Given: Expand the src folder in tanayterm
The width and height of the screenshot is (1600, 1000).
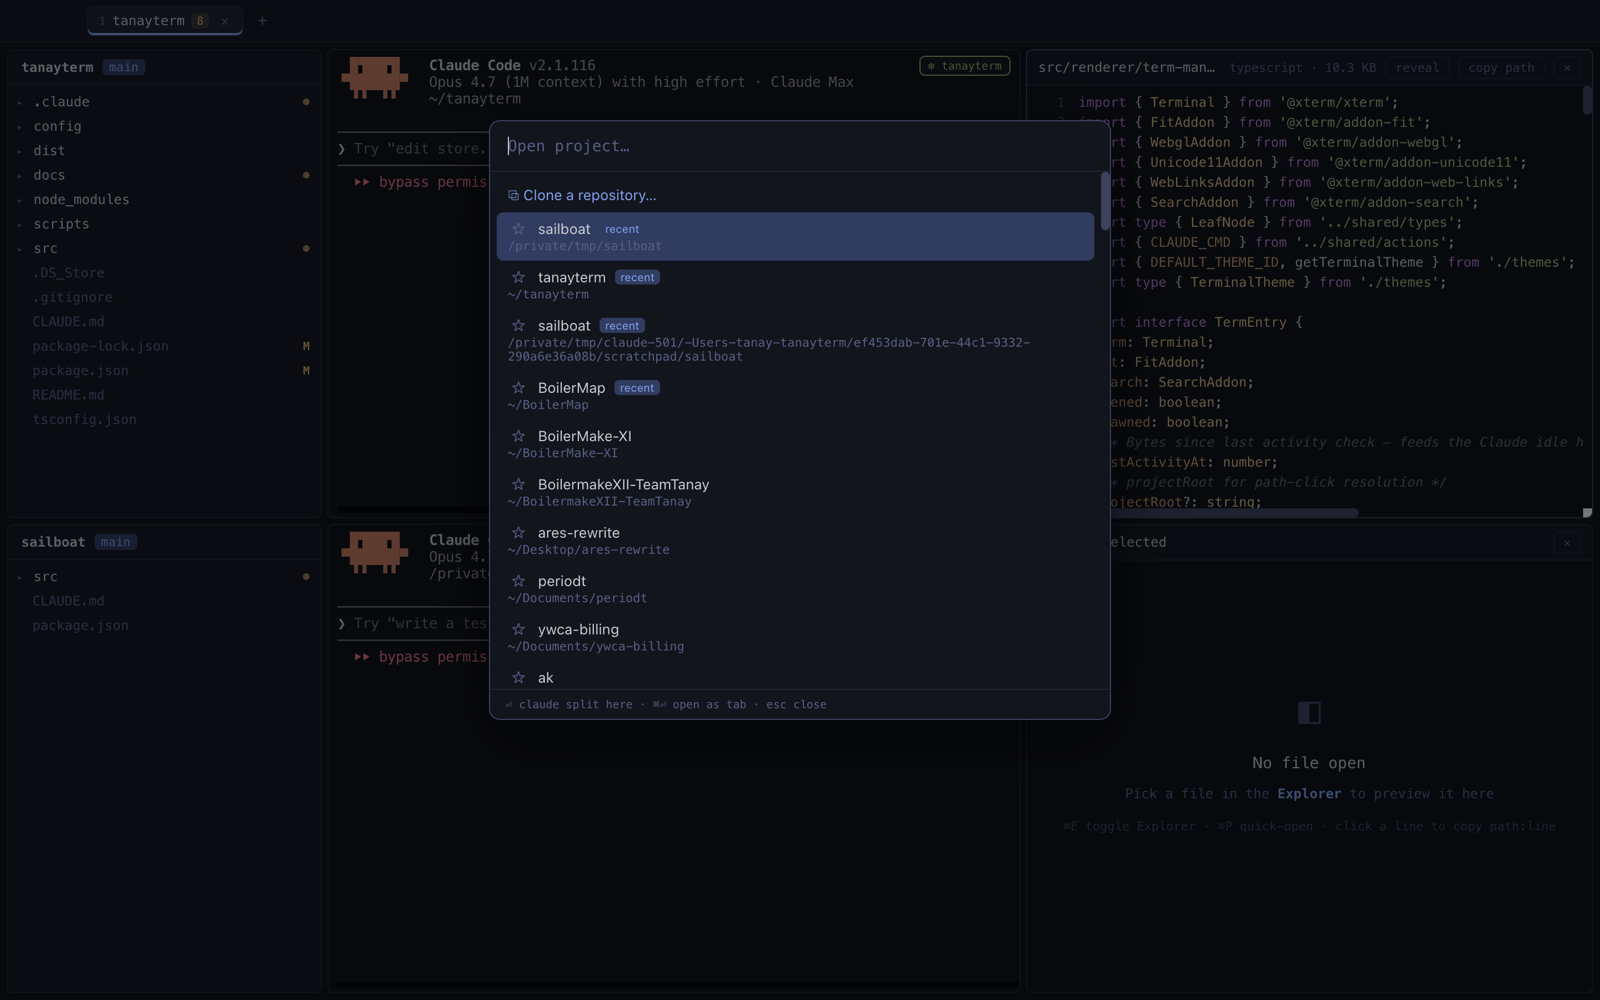Looking at the screenshot, I should pos(20,248).
